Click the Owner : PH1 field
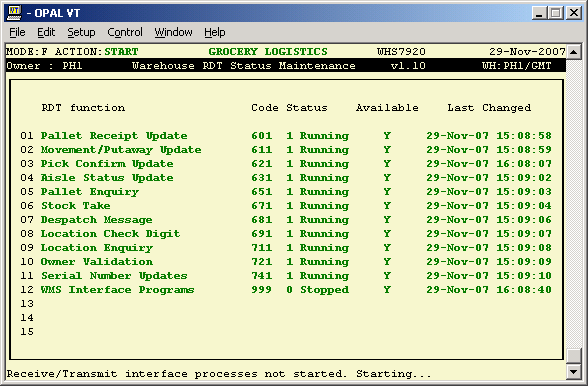 point(44,66)
